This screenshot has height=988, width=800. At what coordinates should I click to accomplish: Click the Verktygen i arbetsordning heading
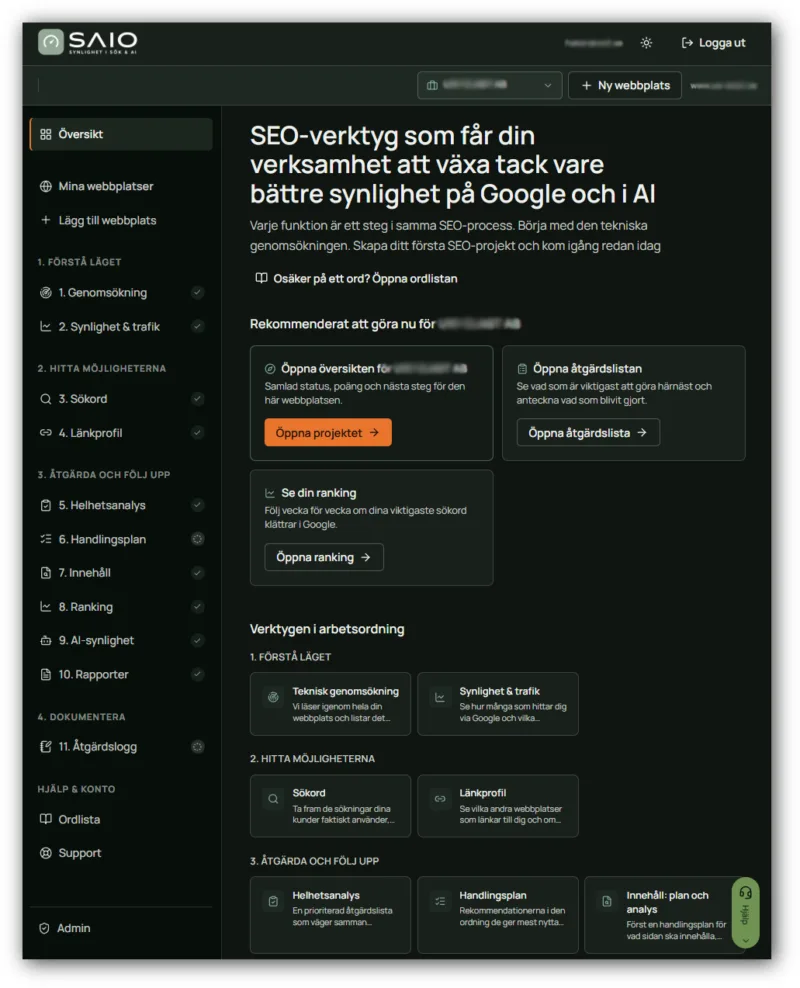tap(327, 629)
